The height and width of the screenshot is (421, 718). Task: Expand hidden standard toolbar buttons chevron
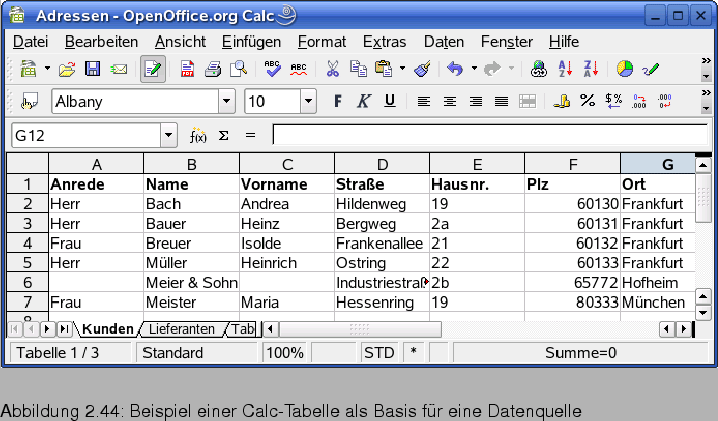706,60
